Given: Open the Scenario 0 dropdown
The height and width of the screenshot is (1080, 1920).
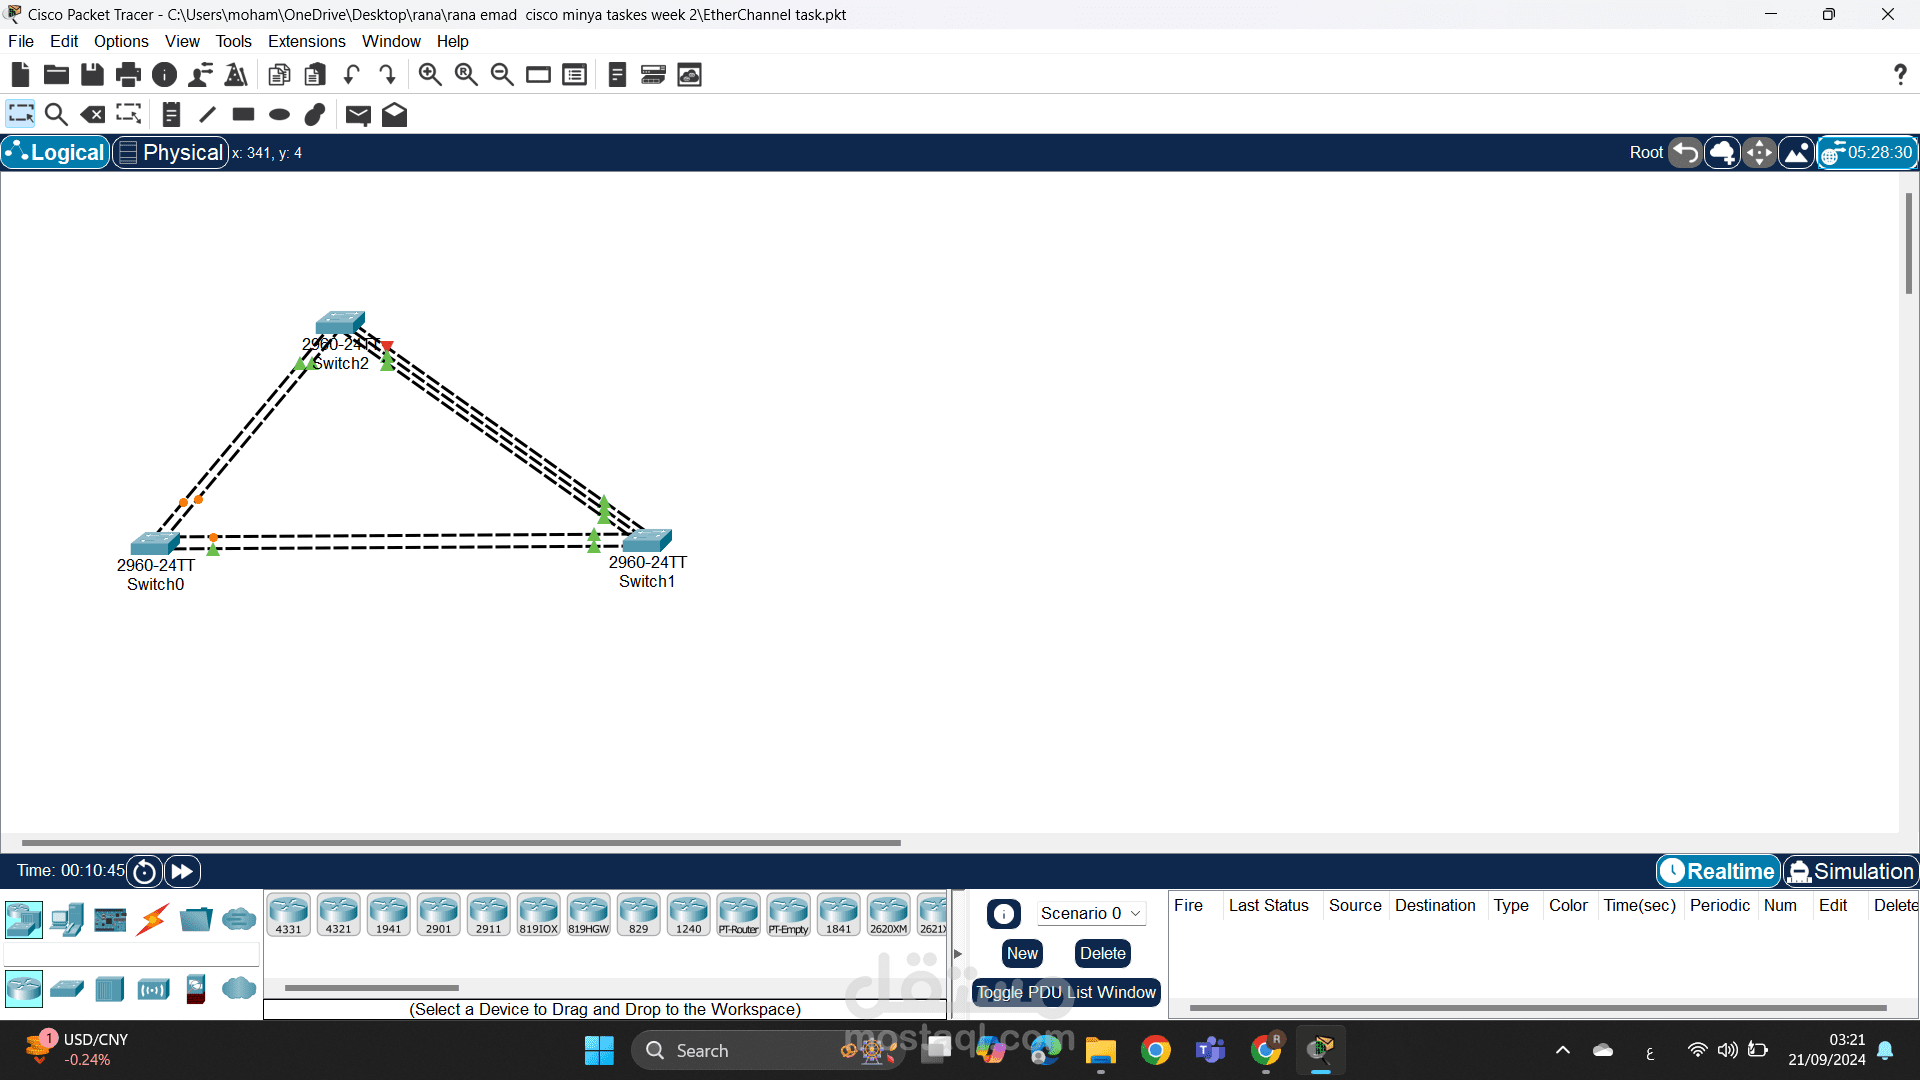Looking at the screenshot, I should tap(1090, 914).
